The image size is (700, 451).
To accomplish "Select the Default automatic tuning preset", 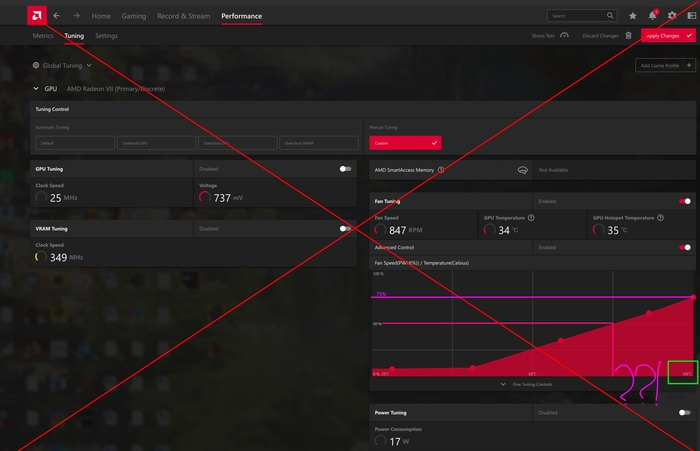I will click(75, 143).
